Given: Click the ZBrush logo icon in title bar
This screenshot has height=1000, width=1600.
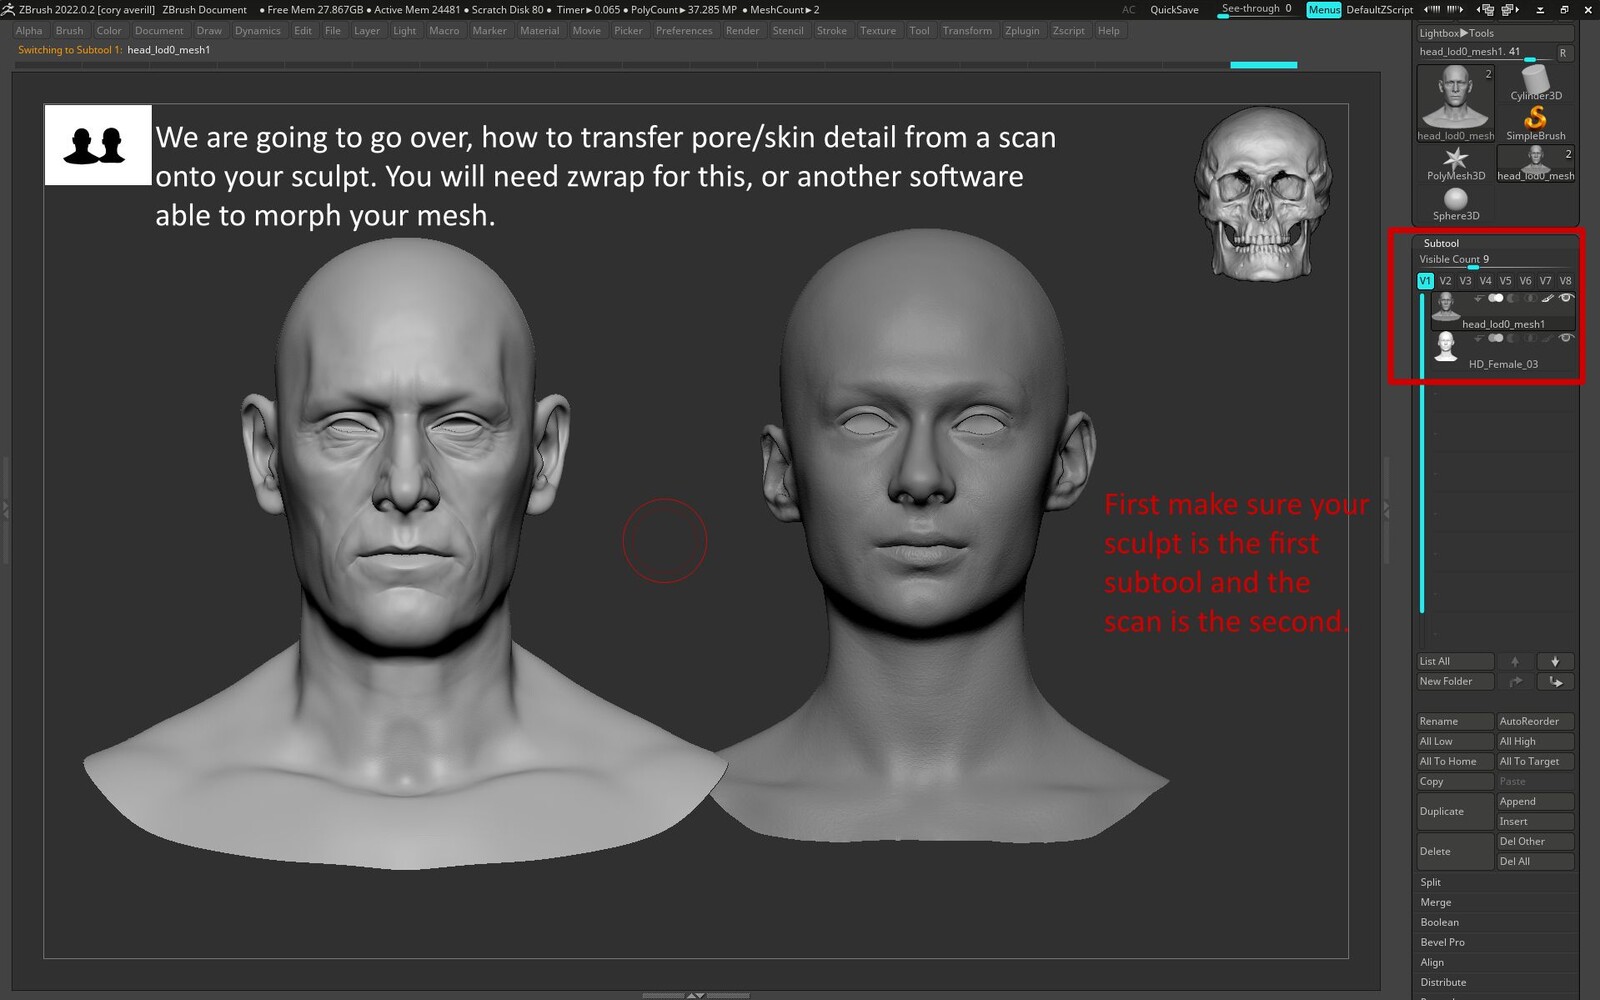Looking at the screenshot, I should coord(8,9).
